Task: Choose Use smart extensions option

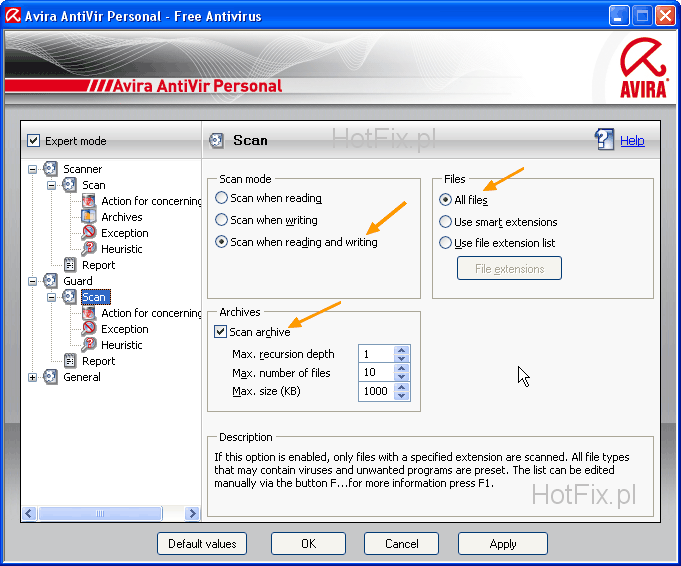Action: point(446,222)
